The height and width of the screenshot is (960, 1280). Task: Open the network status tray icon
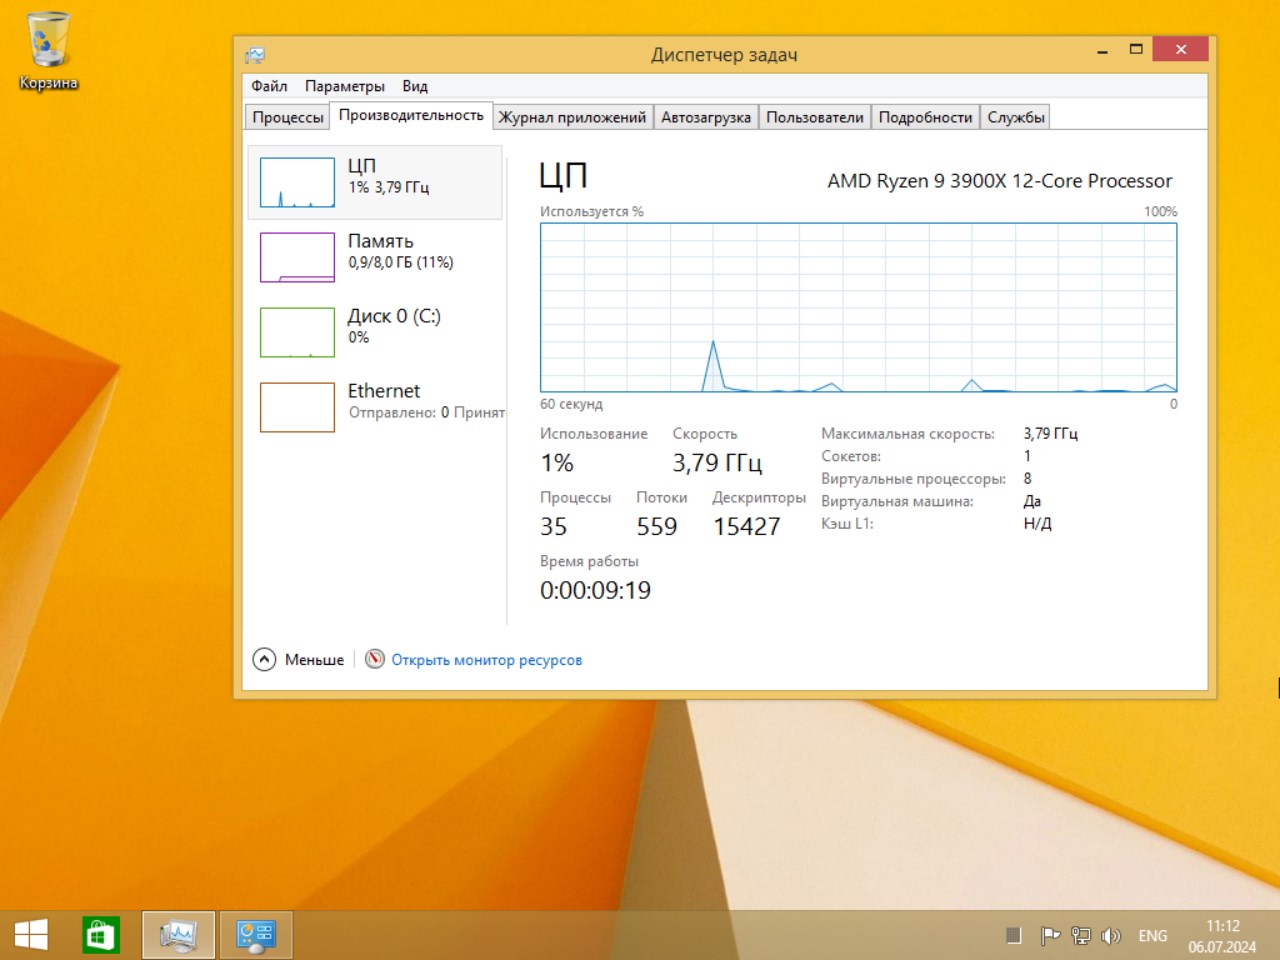[1081, 935]
